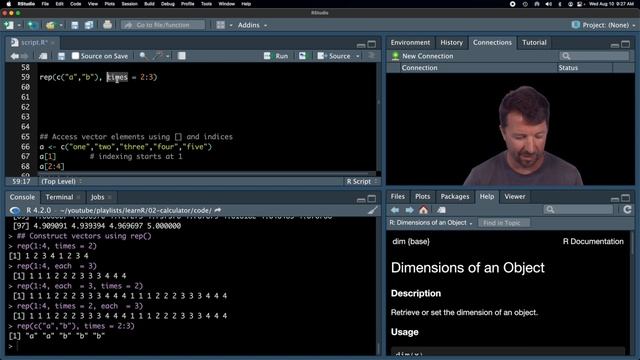
Task: Select the Connections tab
Action: click(492, 42)
